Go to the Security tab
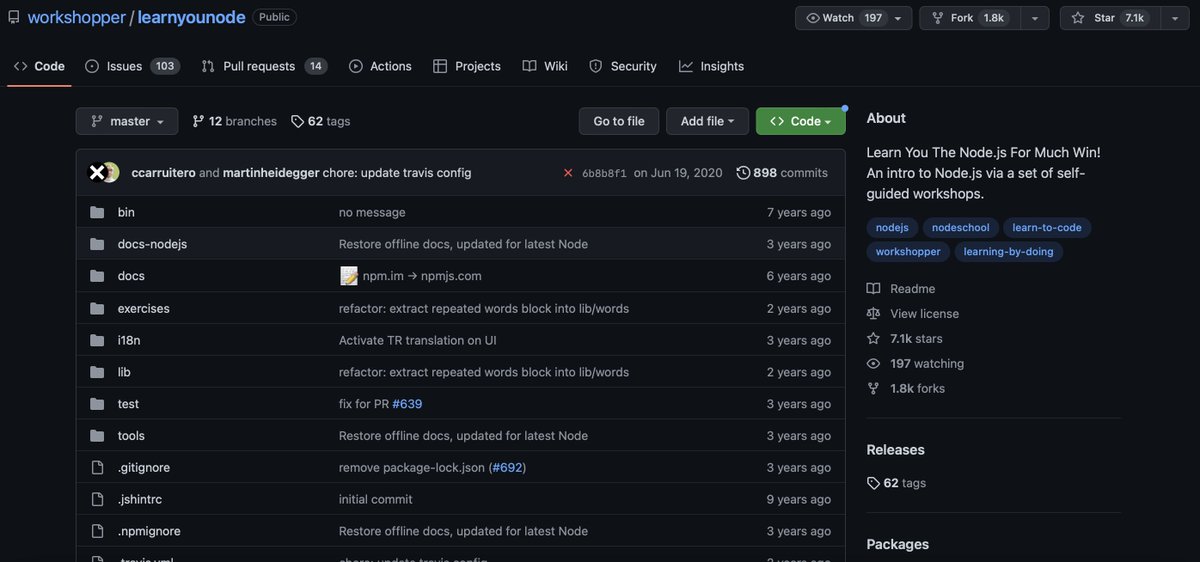Image resolution: width=1200 pixels, height=562 pixels. pyautogui.click(x=623, y=66)
